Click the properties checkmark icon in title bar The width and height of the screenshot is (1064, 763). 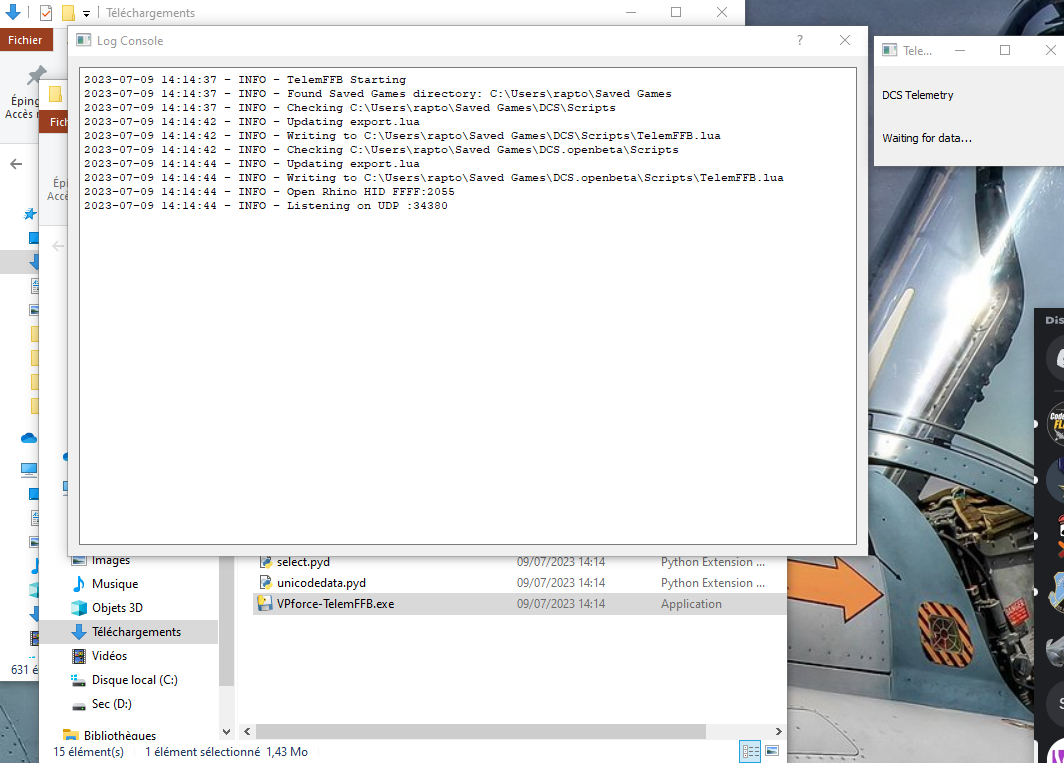pyautogui.click(x=45, y=12)
